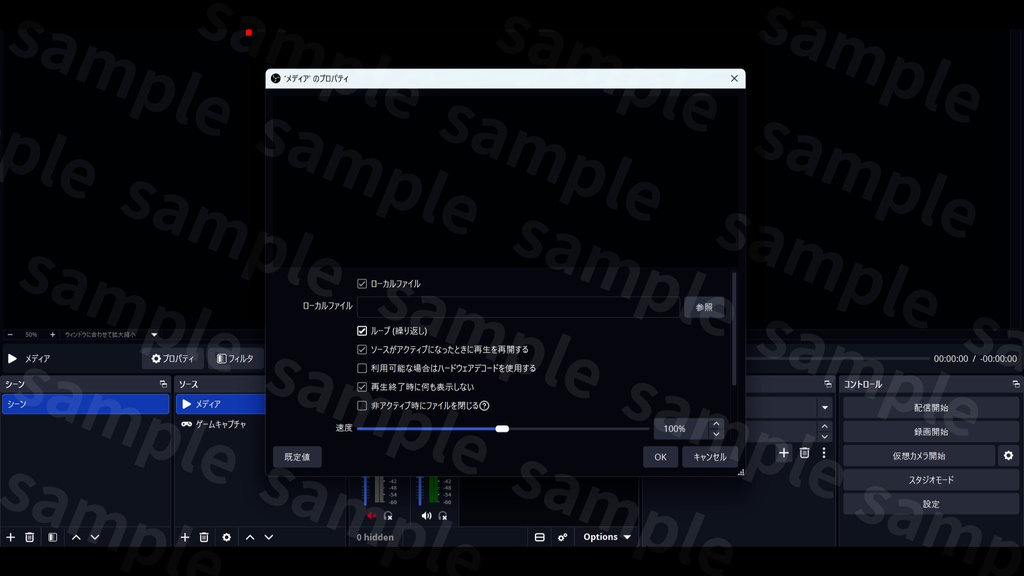Click the 速度 speed slider handle
This screenshot has width=1024, height=576.
pos(502,429)
